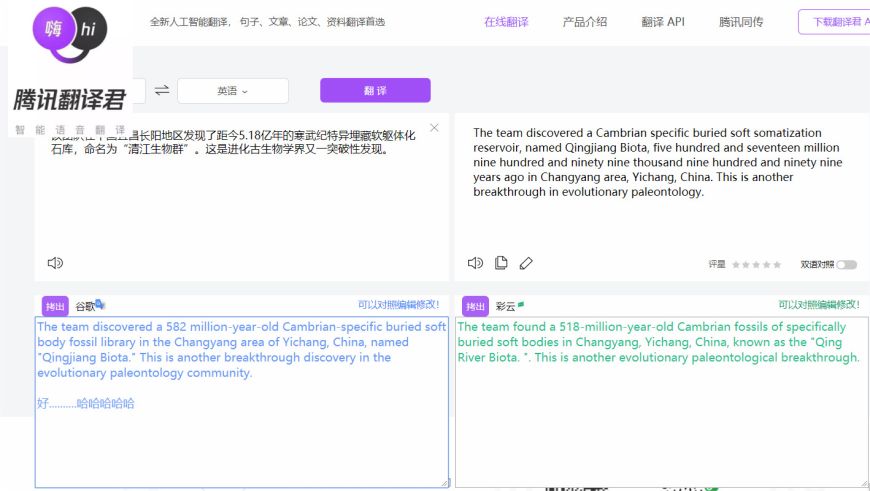Click the green 可以对照编辑修改 hint
Screen dimensions: 870x491
coord(819,305)
